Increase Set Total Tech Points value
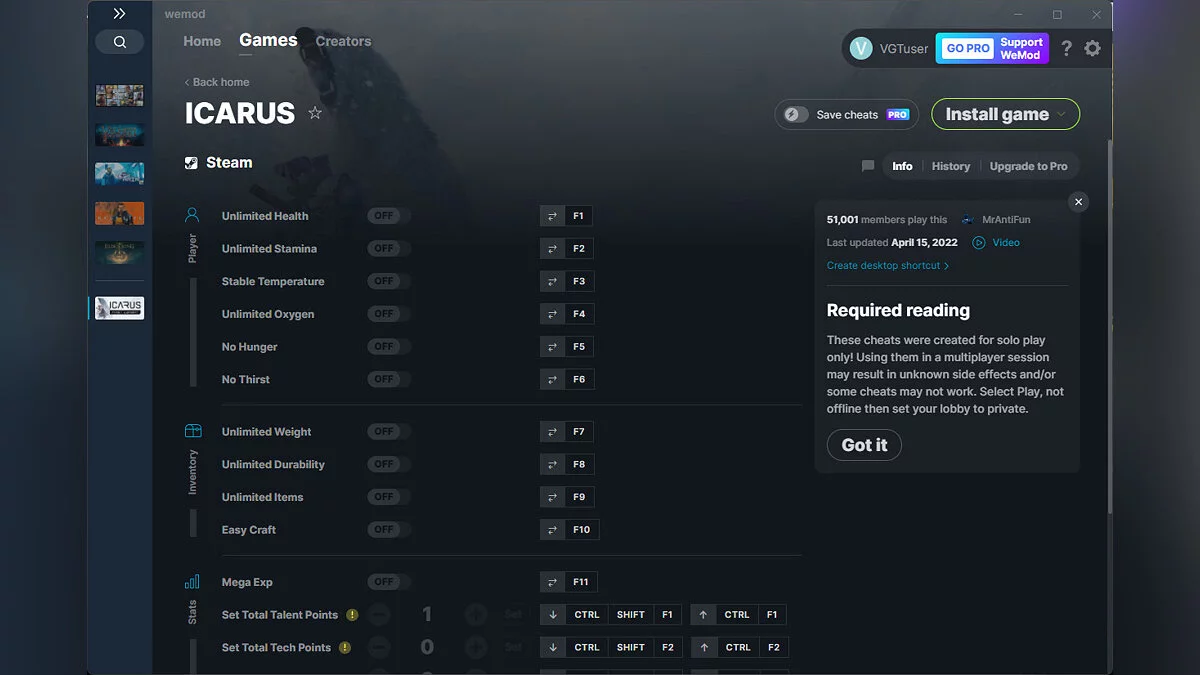 click(476, 648)
